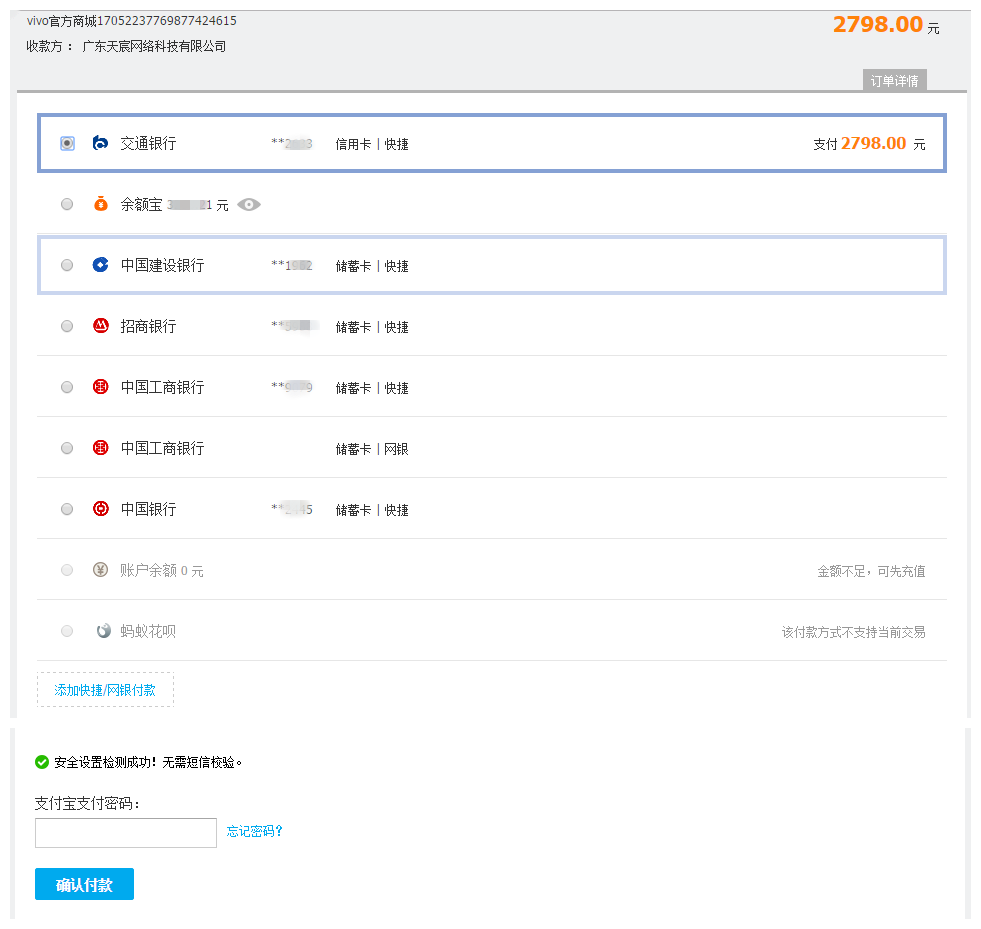
Task: Click the 该付款方式不支持当前交易 notice
Action: point(853,632)
